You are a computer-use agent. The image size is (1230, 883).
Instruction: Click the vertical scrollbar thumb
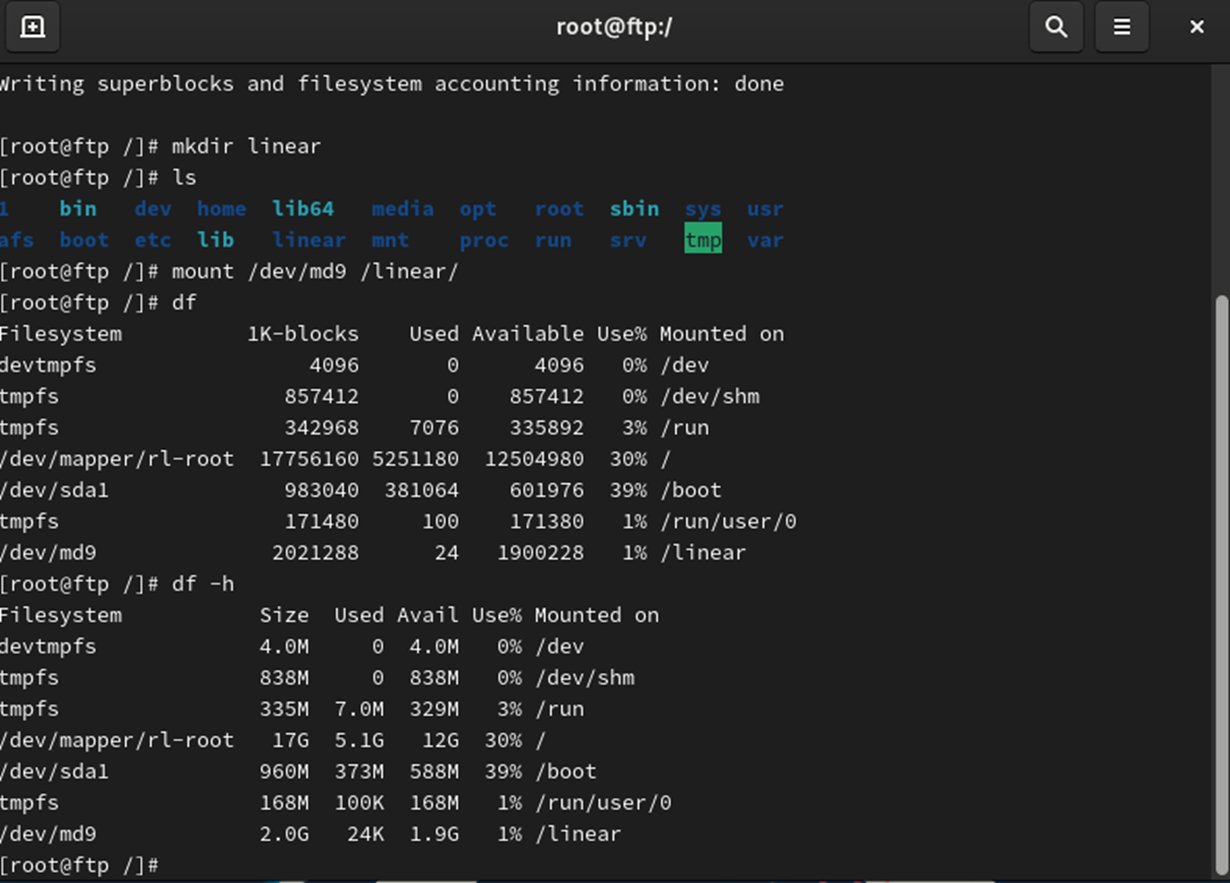coord(1221,585)
